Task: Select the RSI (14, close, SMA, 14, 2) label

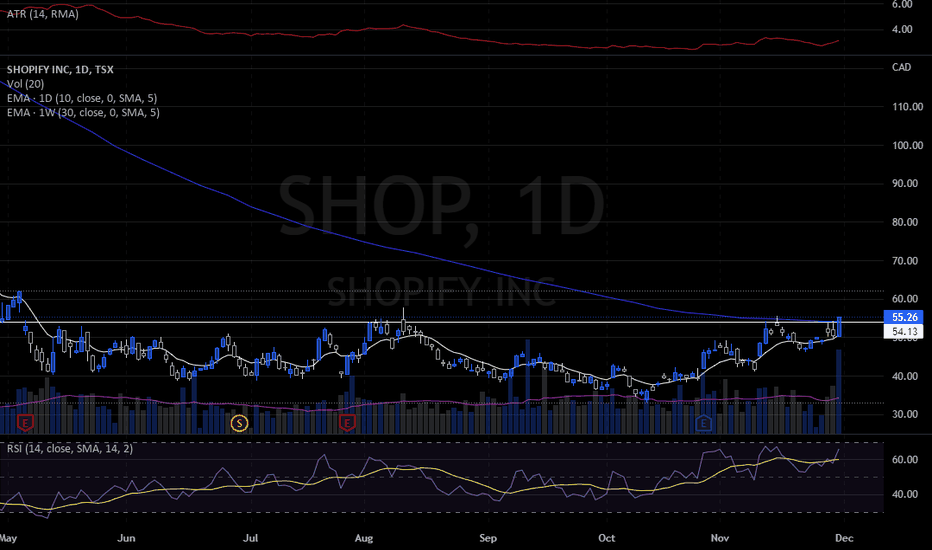Action: [70, 448]
